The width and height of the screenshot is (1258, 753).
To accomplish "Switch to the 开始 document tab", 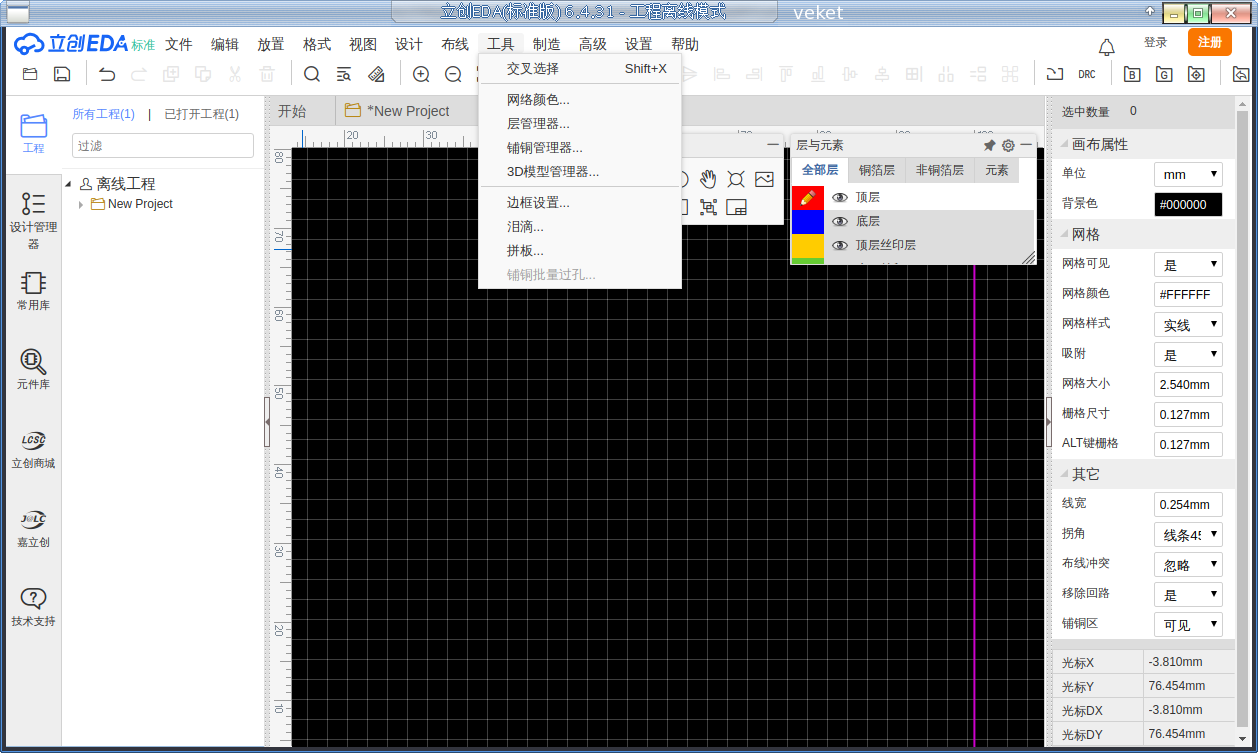I will pos(292,111).
